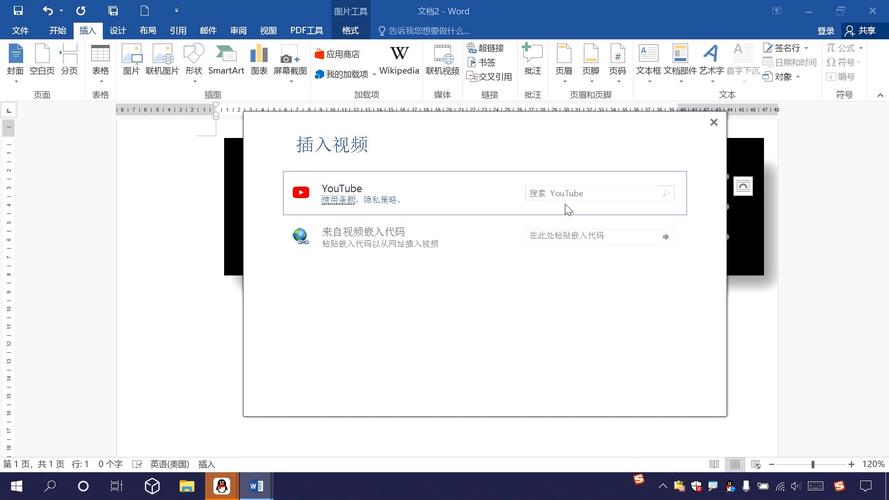Open the Shapes (形状) gallery
The image size is (889, 500).
(194, 61)
